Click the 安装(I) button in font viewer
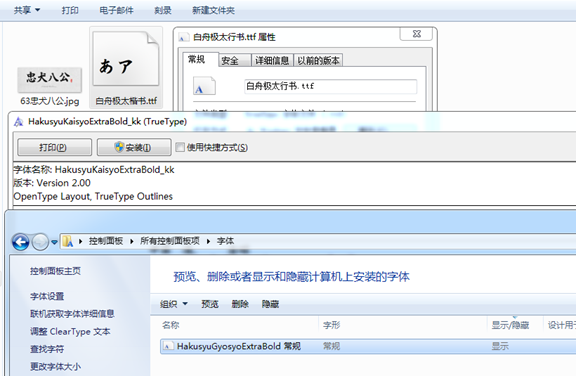 (x=134, y=147)
